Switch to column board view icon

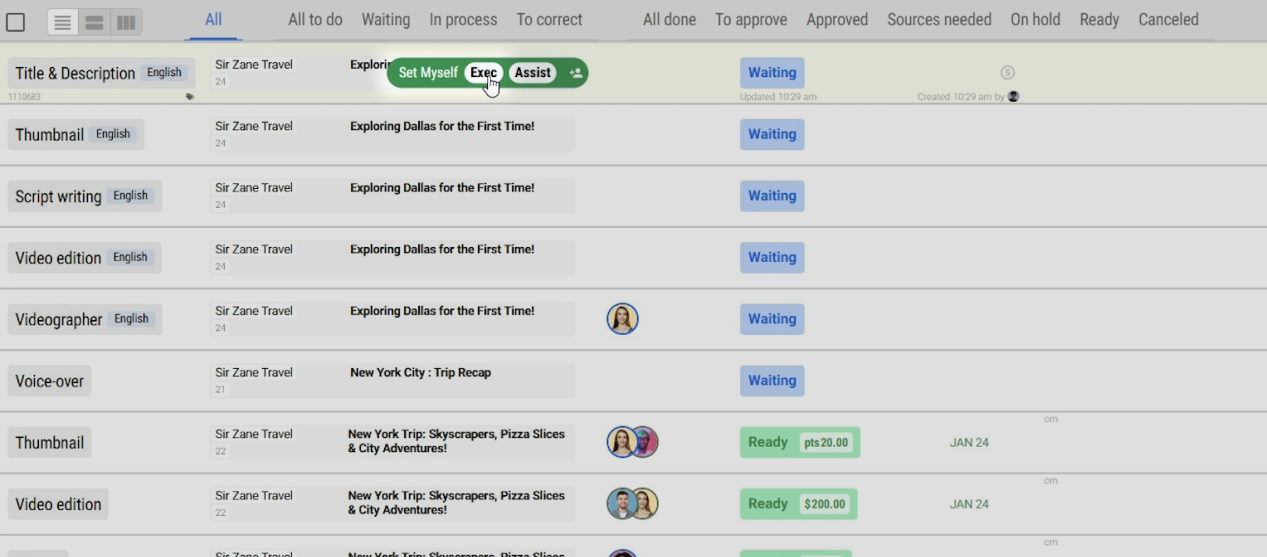(x=126, y=22)
